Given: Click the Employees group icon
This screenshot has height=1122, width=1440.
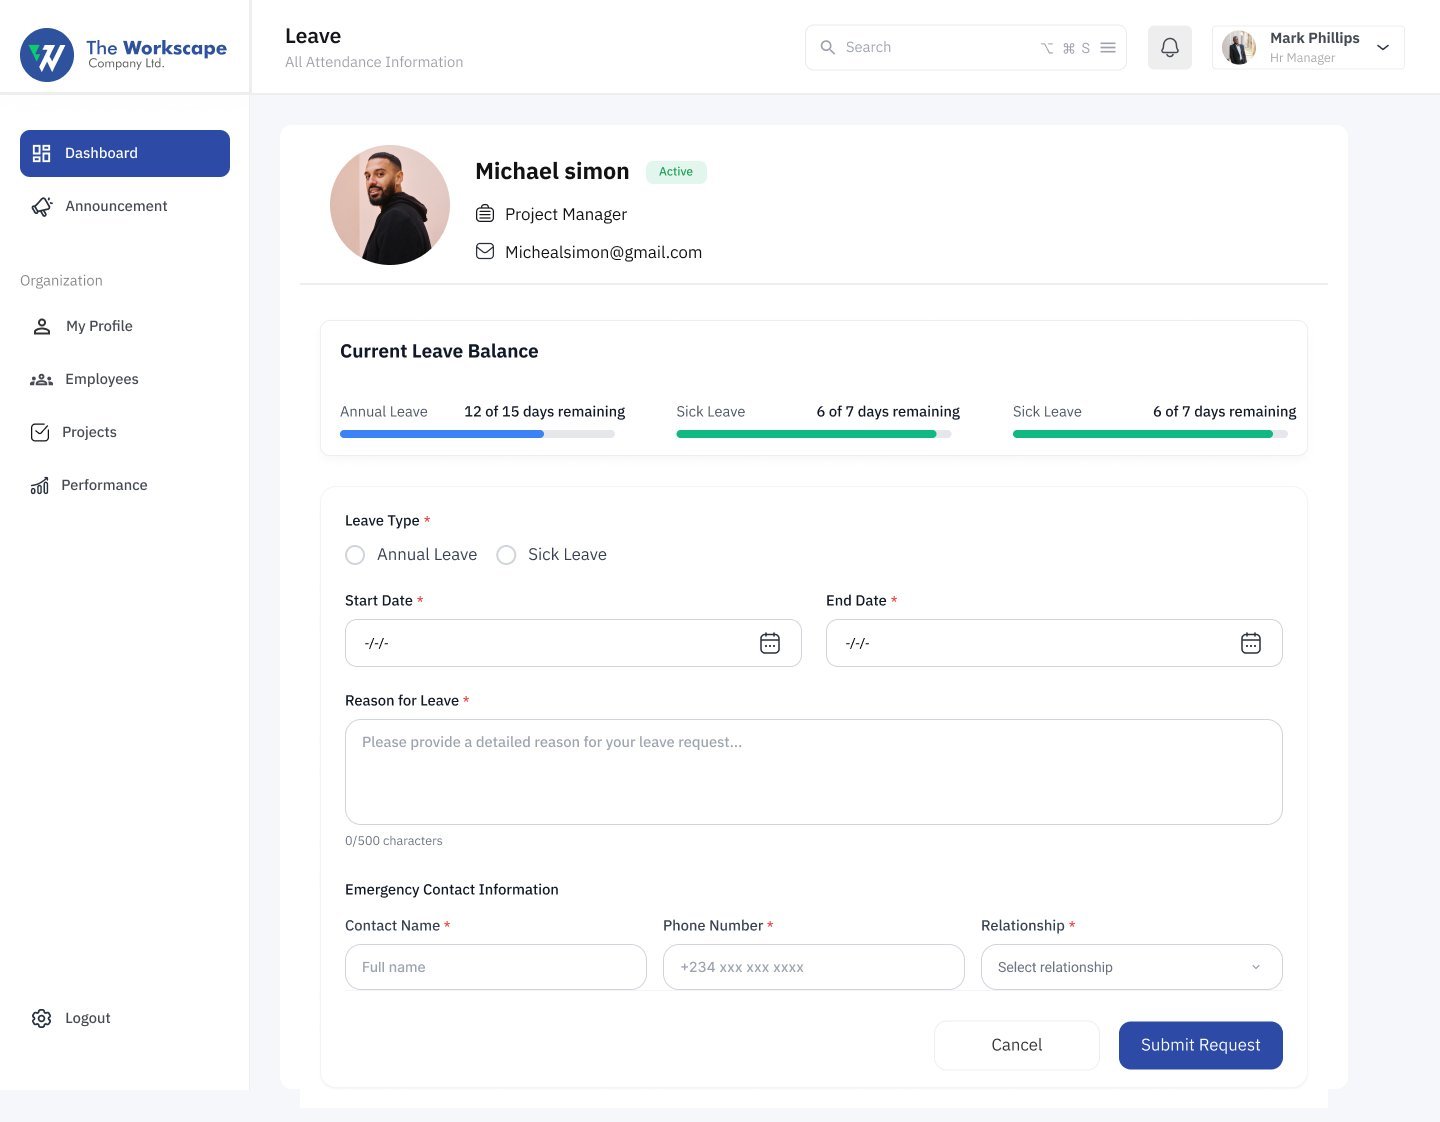Looking at the screenshot, I should [41, 379].
